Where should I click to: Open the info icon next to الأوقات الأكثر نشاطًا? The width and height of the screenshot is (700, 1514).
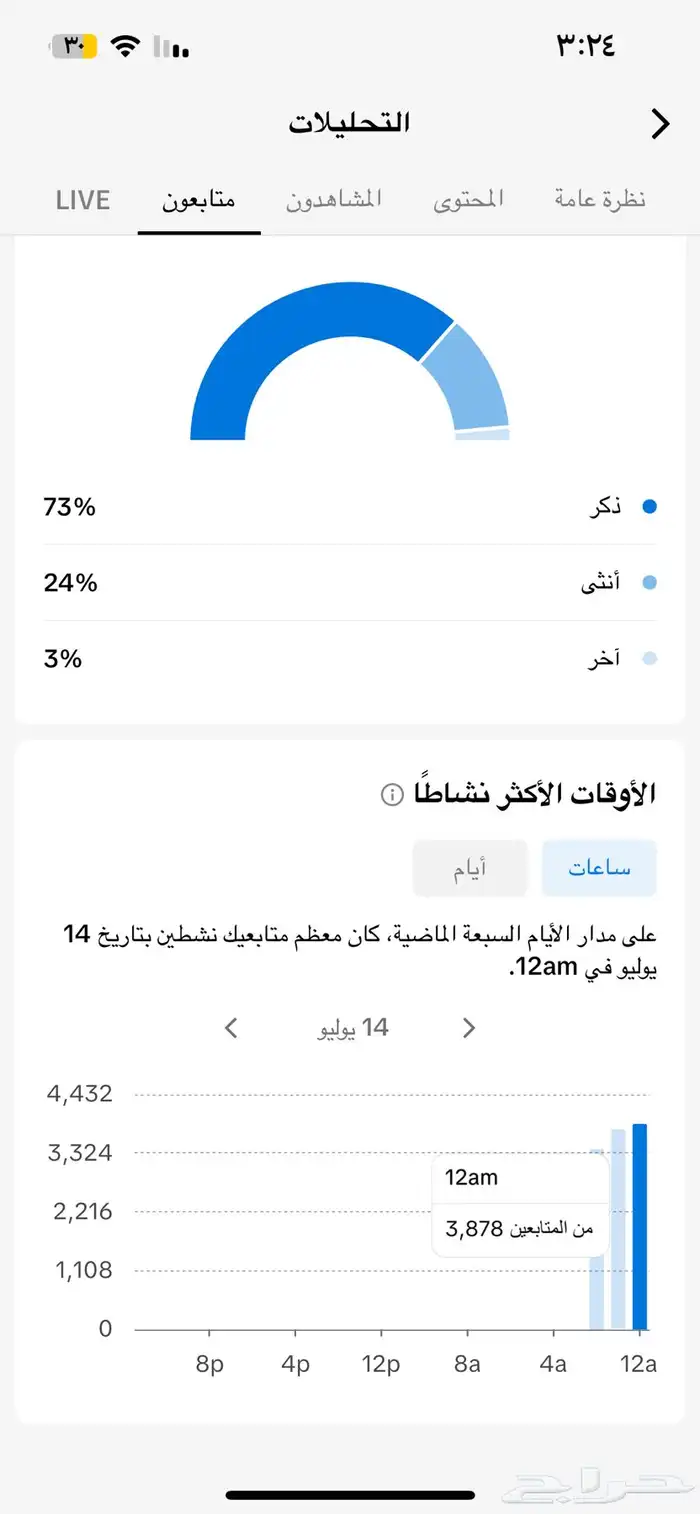tap(392, 795)
